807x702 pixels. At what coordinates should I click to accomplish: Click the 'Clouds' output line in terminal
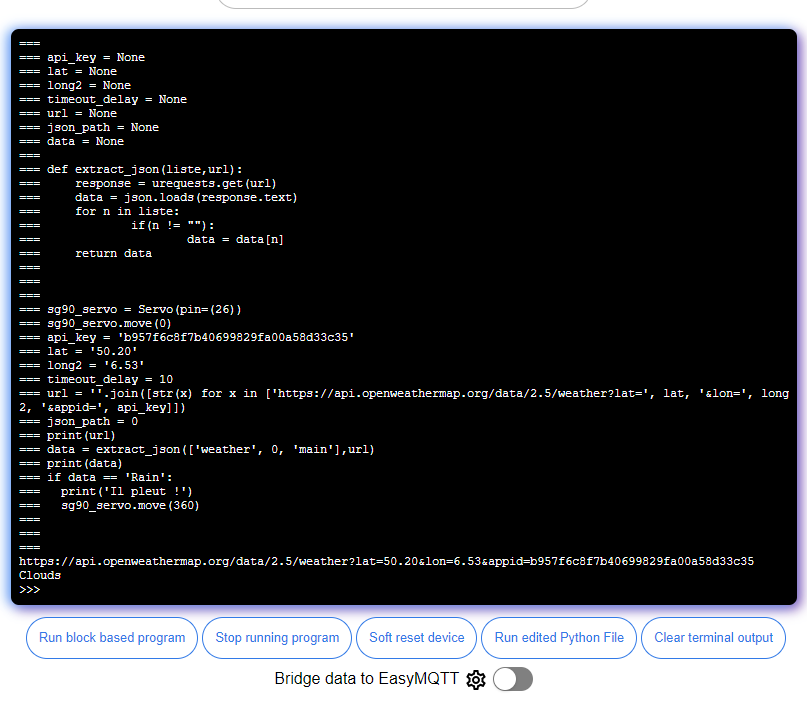pos(40,576)
